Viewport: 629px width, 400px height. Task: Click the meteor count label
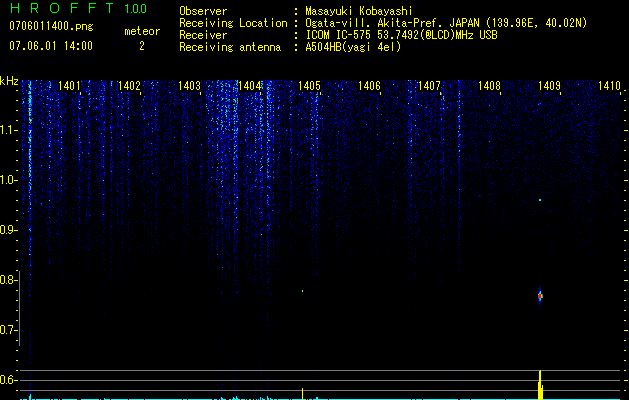pyautogui.click(x=142, y=31)
